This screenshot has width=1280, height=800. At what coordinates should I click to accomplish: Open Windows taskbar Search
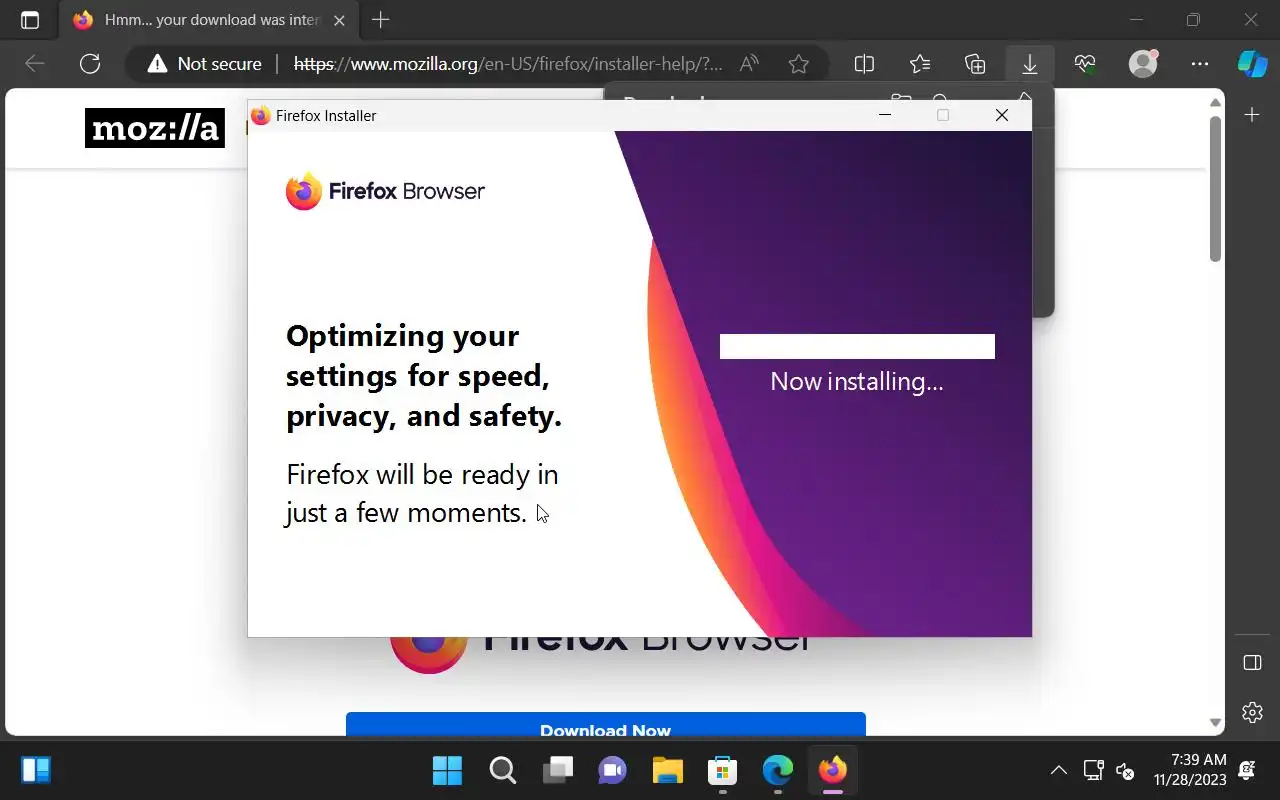[502, 770]
